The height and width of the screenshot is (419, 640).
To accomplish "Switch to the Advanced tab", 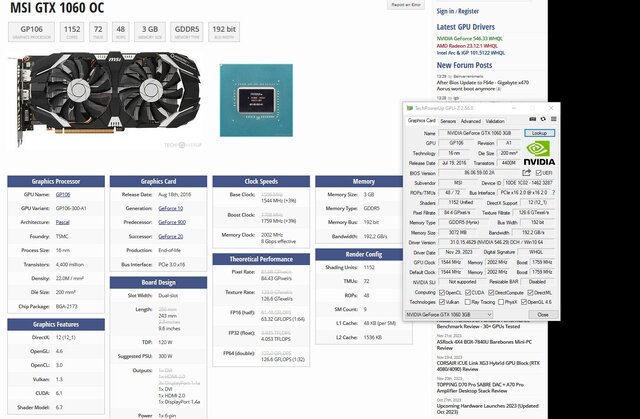I will (x=470, y=120).
